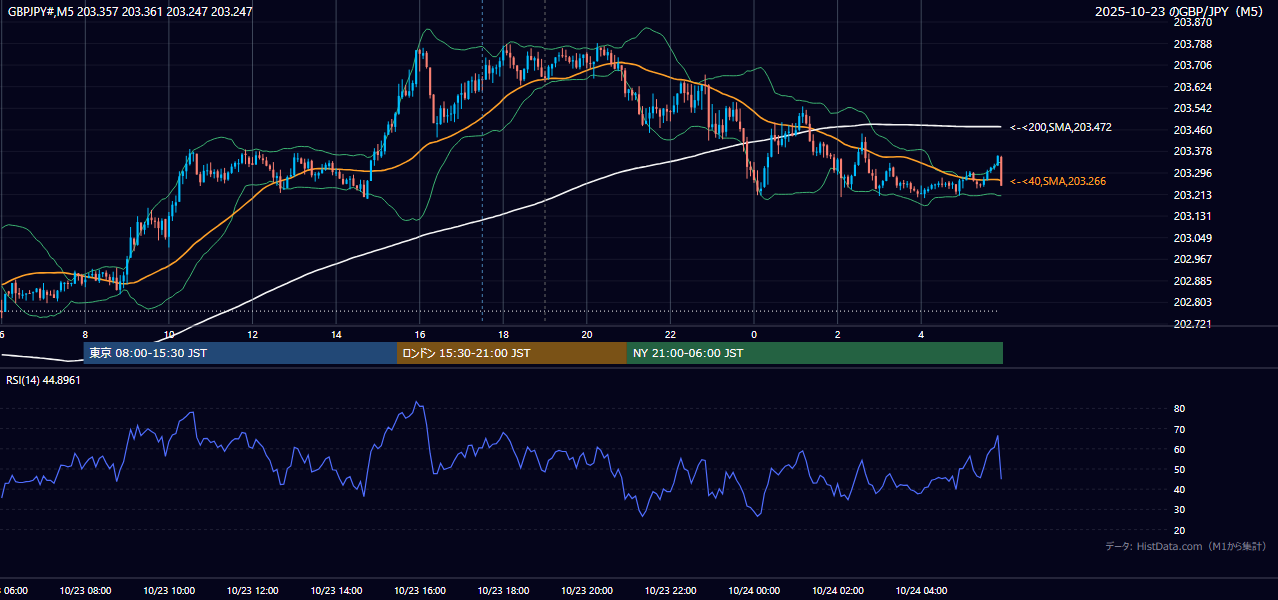Click hour tick 18 under the price chart

(503, 334)
